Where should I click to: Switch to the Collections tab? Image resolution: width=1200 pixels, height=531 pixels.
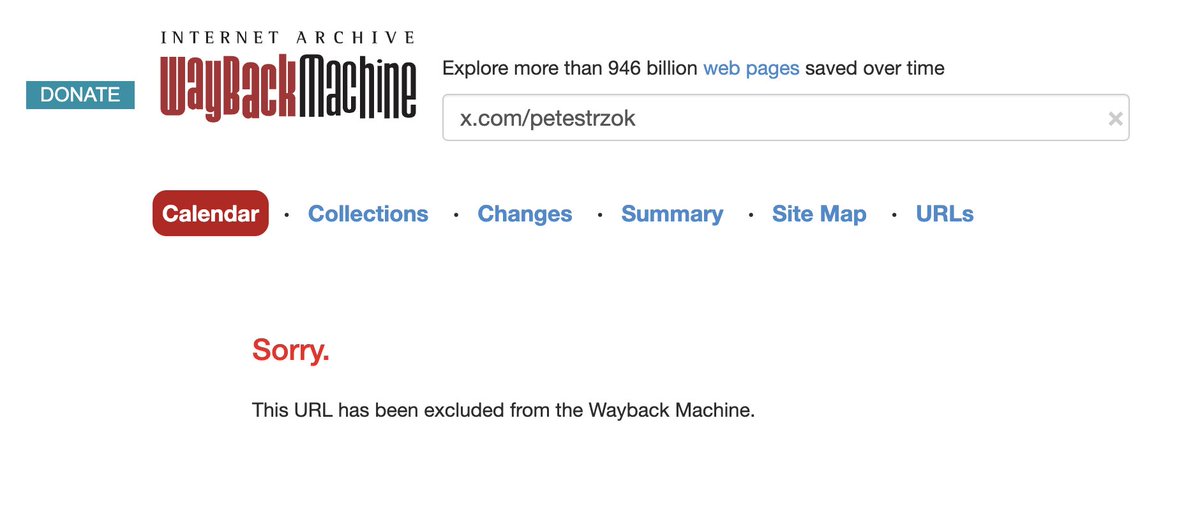(368, 214)
